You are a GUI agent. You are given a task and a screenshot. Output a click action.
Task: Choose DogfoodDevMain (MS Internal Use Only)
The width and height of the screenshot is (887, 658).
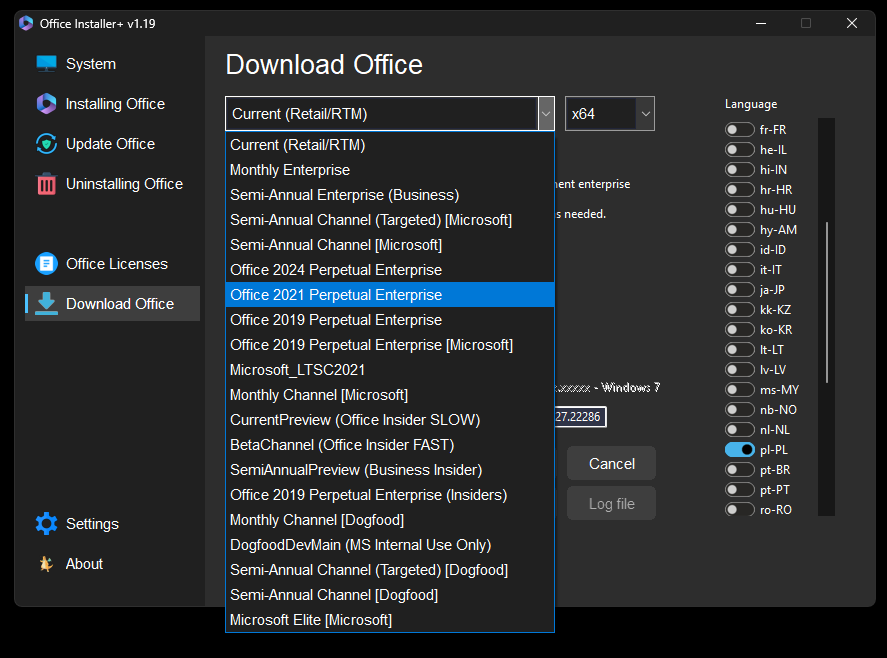pyautogui.click(x=390, y=545)
